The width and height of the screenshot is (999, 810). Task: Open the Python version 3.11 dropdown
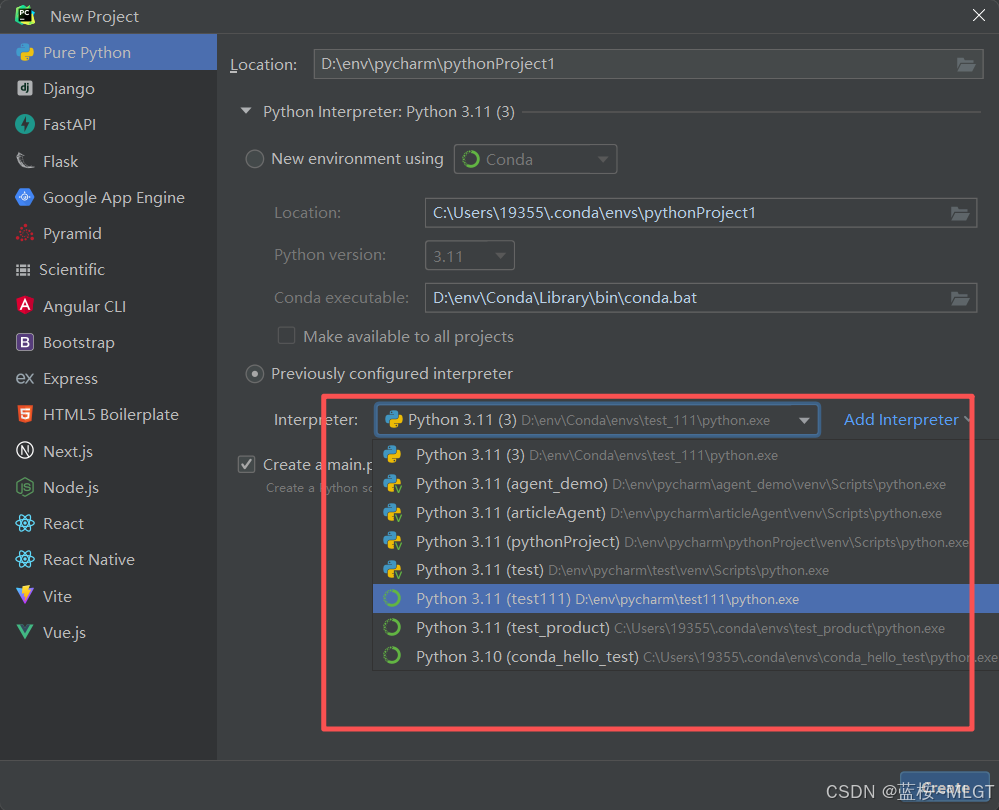click(x=470, y=256)
